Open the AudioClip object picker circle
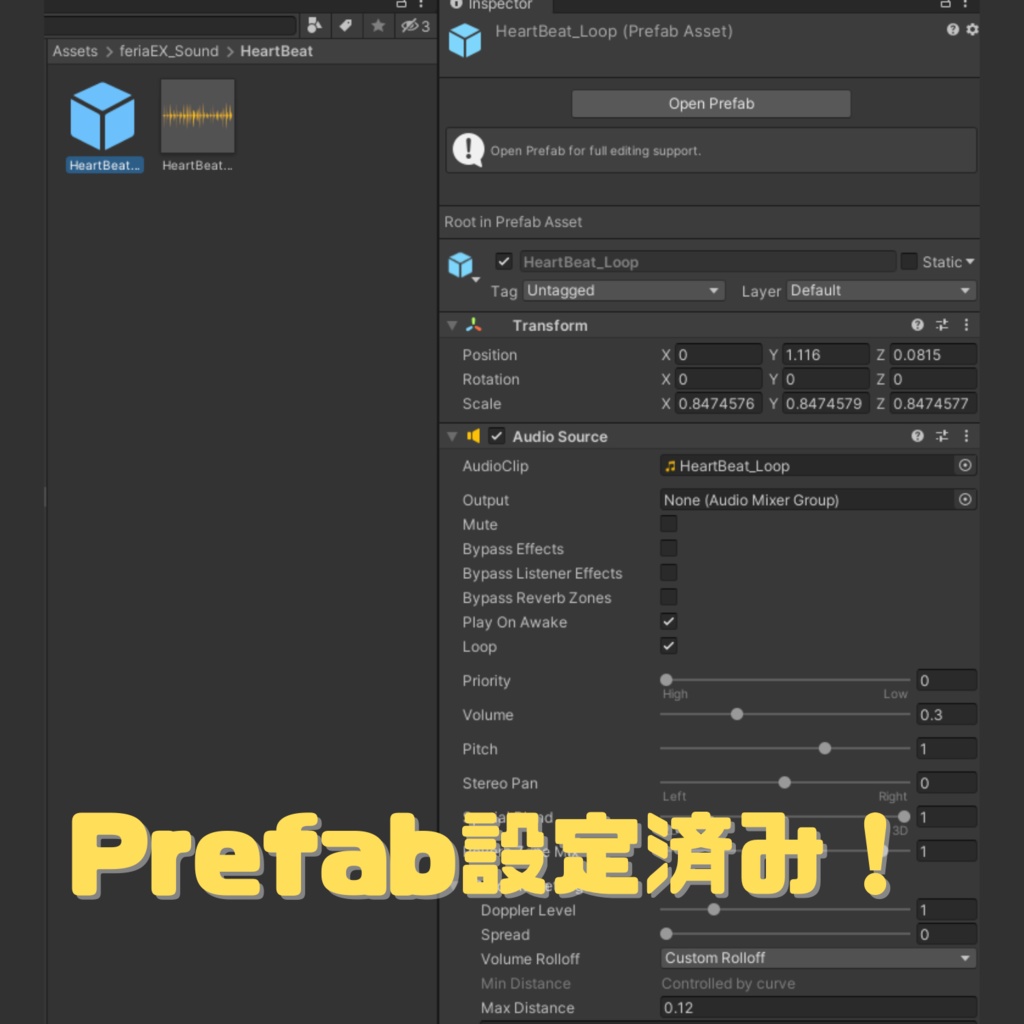This screenshot has width=1024, height=1024. 965,465
